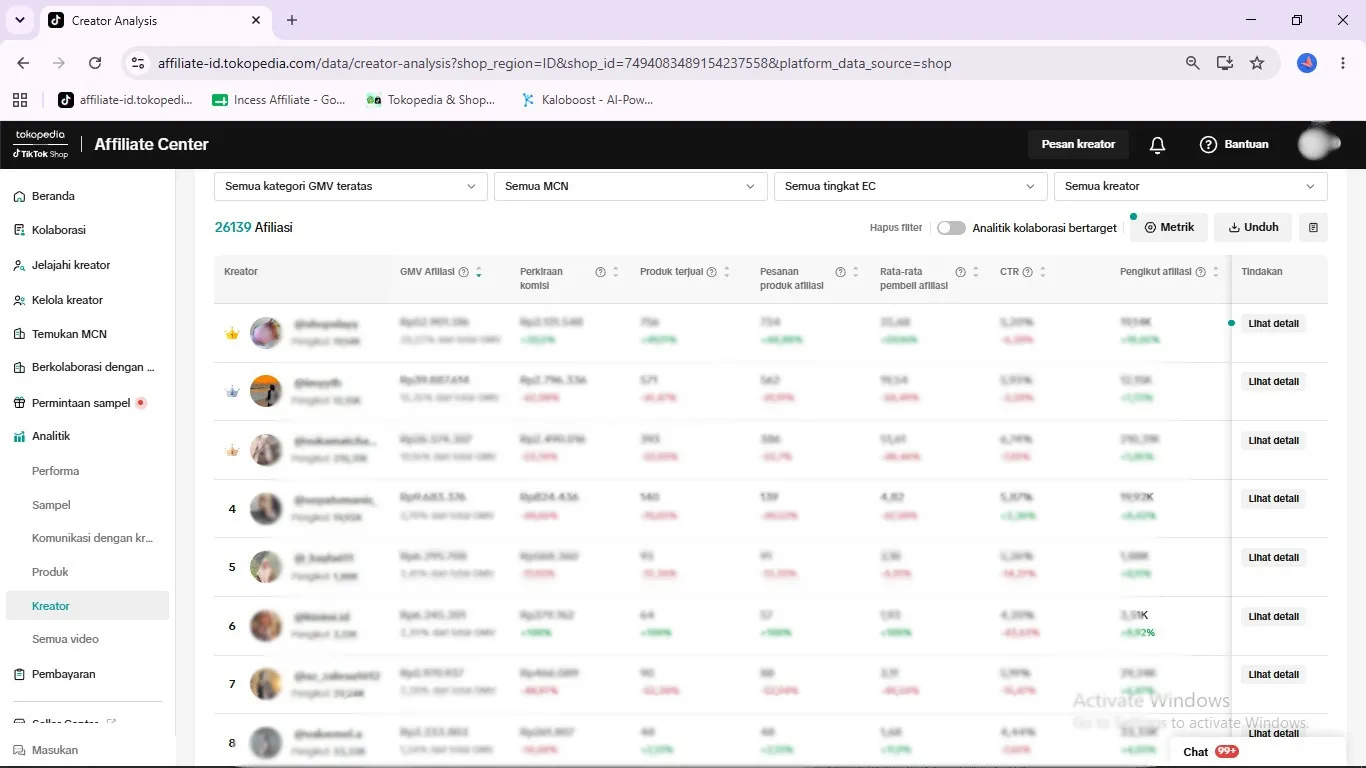Open the Chrome three-dot menu
Viewport: 1366px width, 768px height.
(1341, 63)
